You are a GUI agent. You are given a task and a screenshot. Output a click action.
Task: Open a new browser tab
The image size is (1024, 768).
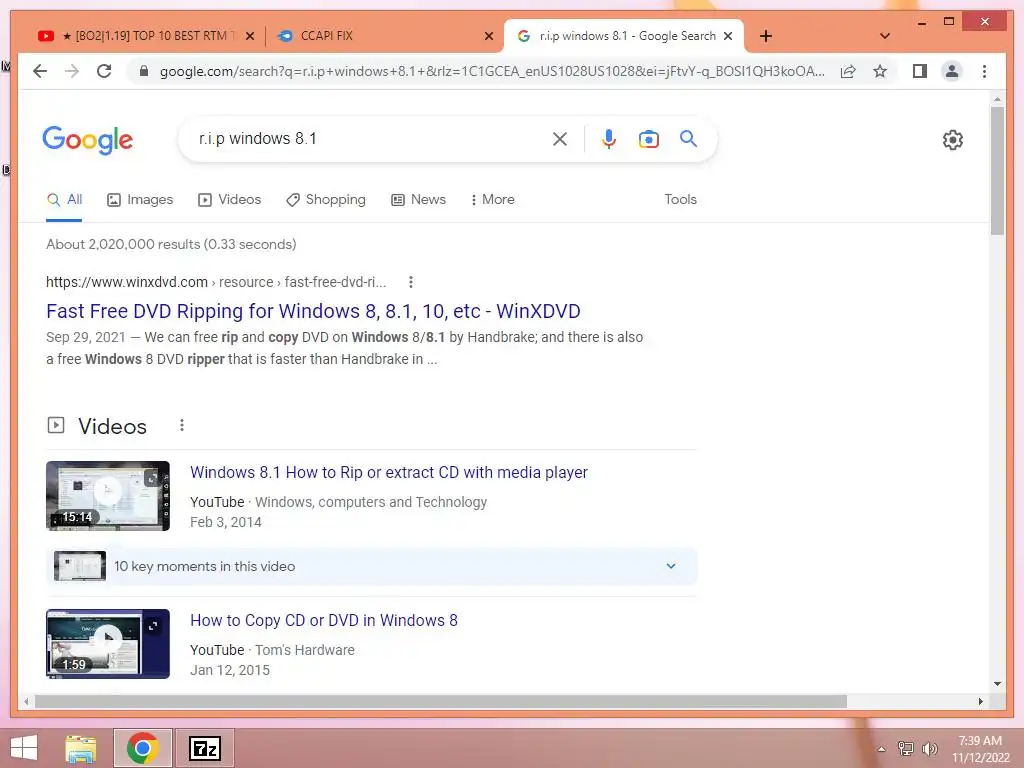pyautogui.click(x=766, y=36)
